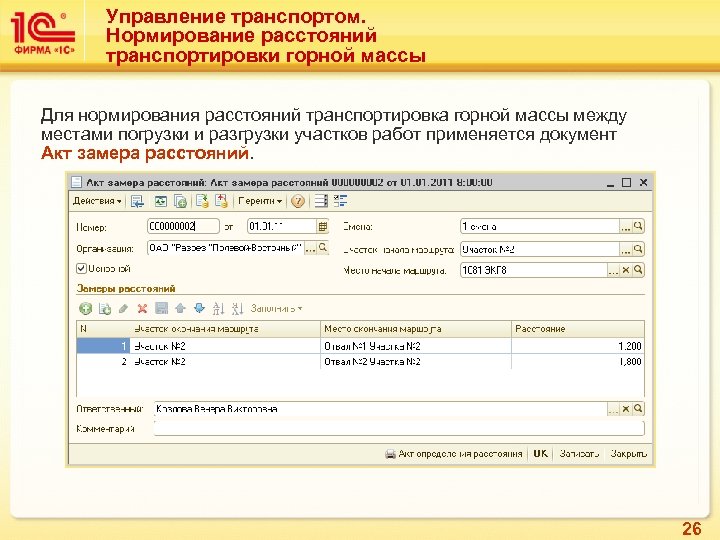Click the Записать button
720x540 pixels.
[579, 454]
